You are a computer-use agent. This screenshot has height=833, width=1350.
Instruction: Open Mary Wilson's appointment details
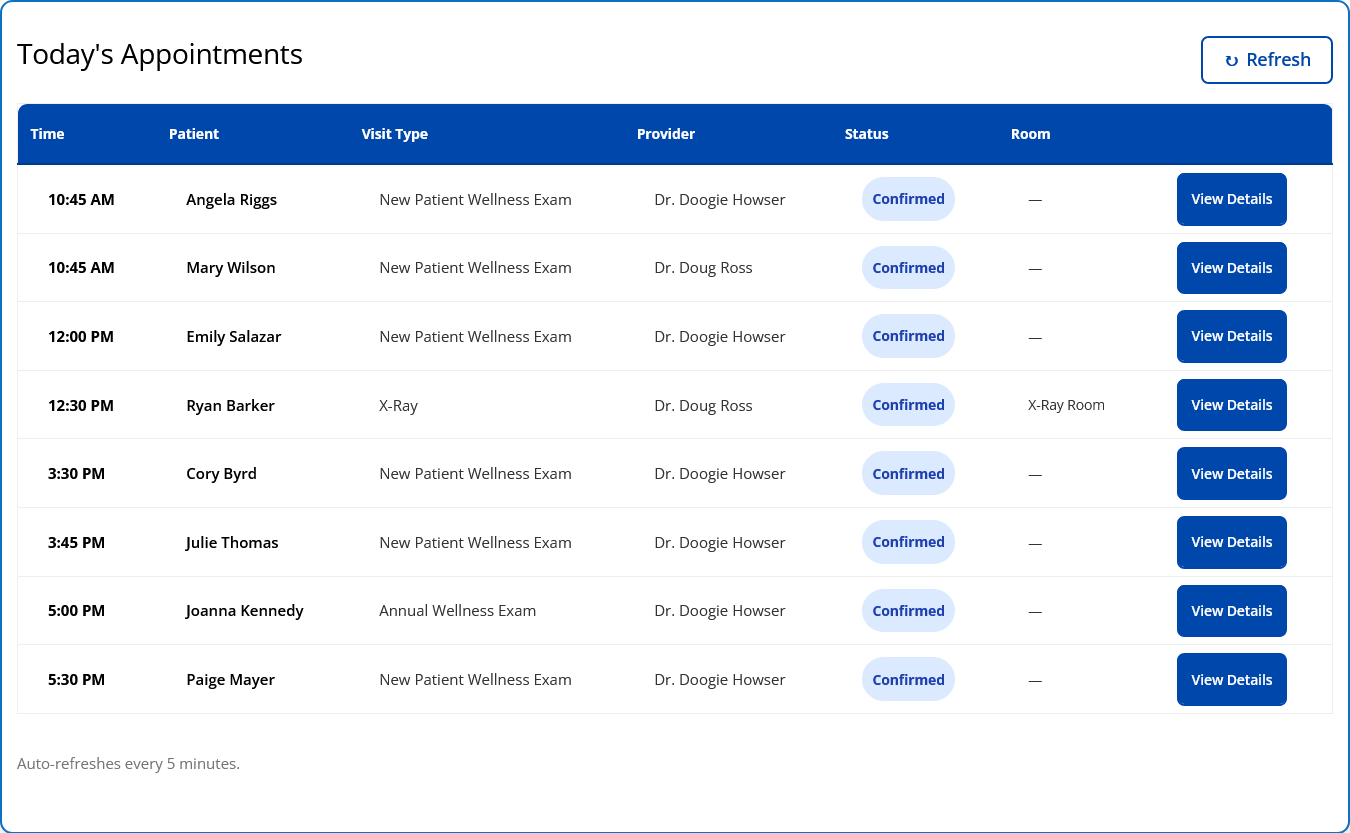pyautogui.click(x=1231, y=268)
